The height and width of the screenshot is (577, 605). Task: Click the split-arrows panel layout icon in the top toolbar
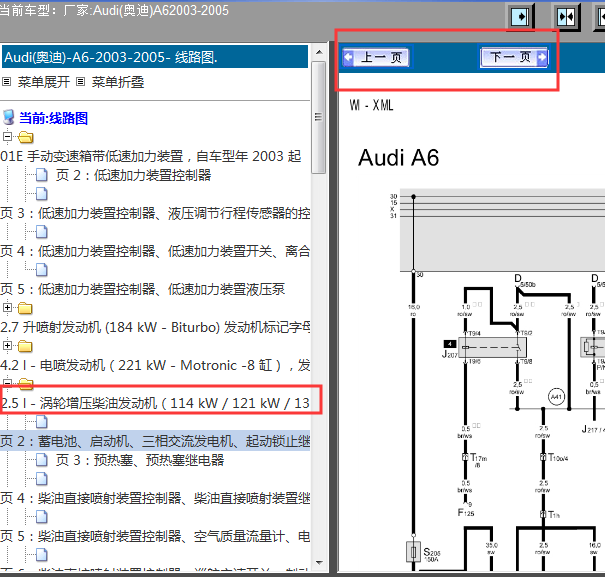566,16
